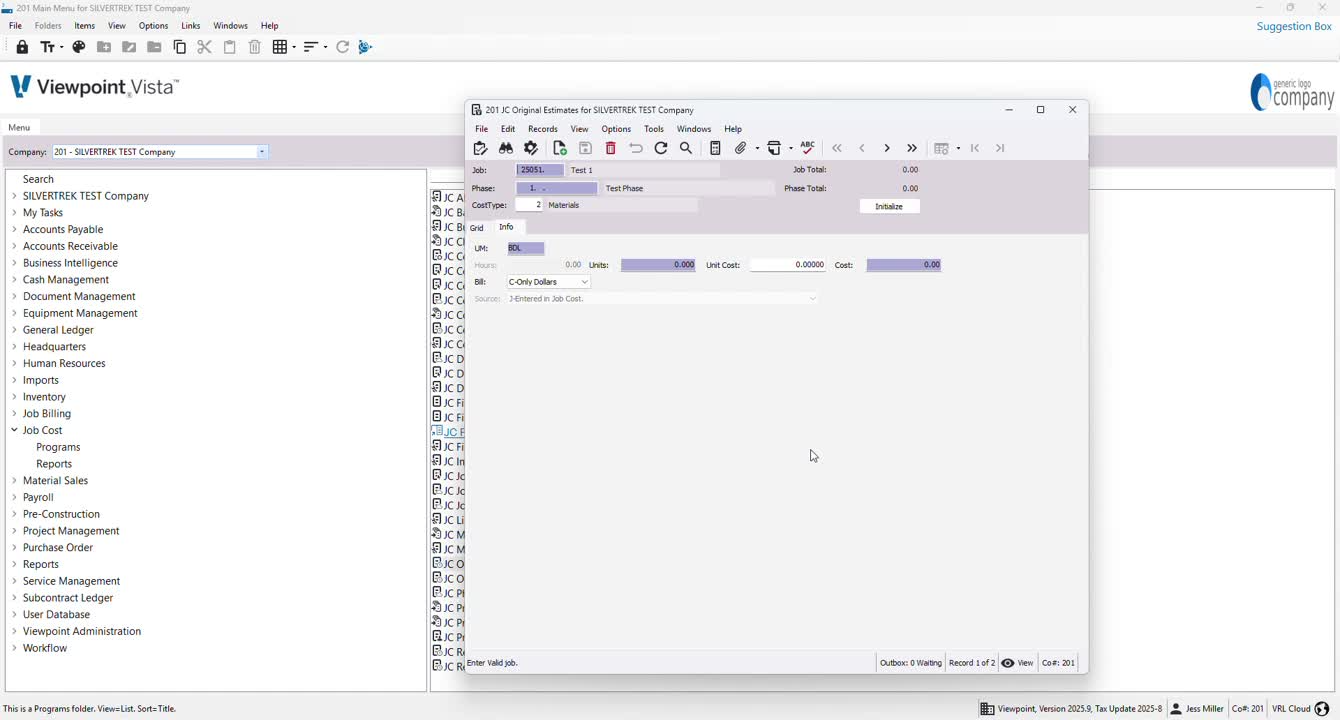1340x720 pixels.
Task: Go to last record double-right arrows
Action: [x=912, y=148]
